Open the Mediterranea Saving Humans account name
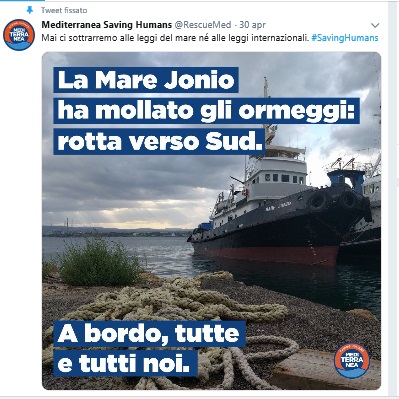 pos(107,25)
